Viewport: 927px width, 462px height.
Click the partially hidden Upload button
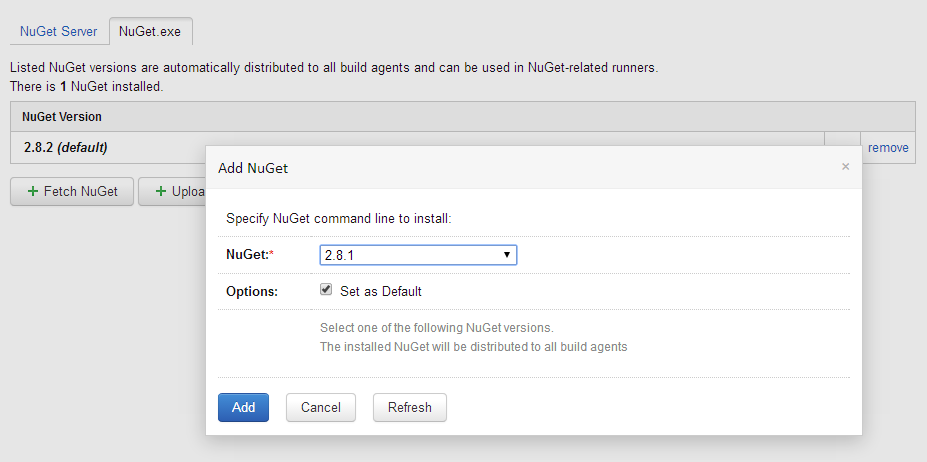[x=172, y=192]
